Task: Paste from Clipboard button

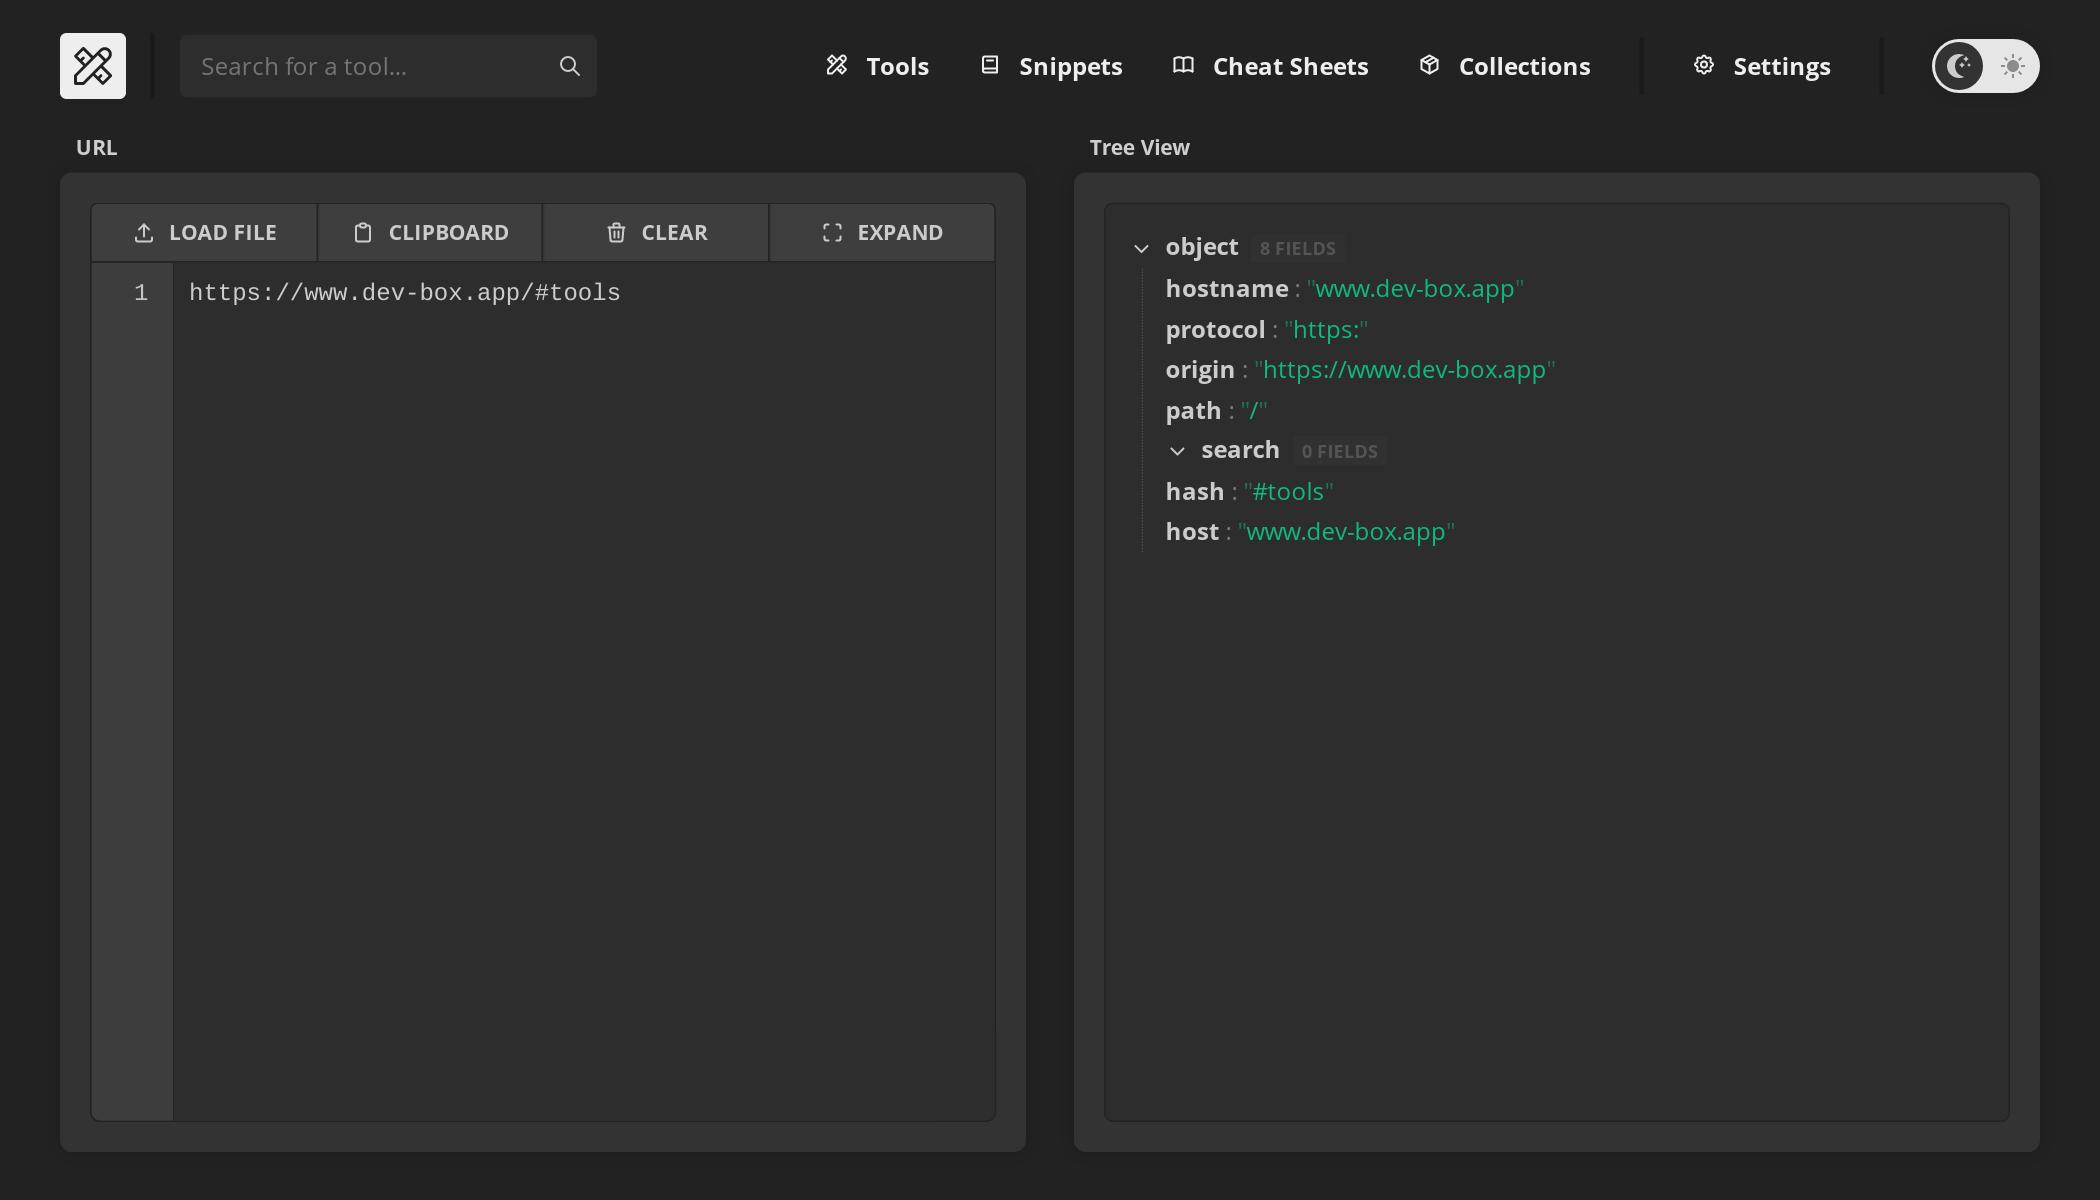Action: 430,233
